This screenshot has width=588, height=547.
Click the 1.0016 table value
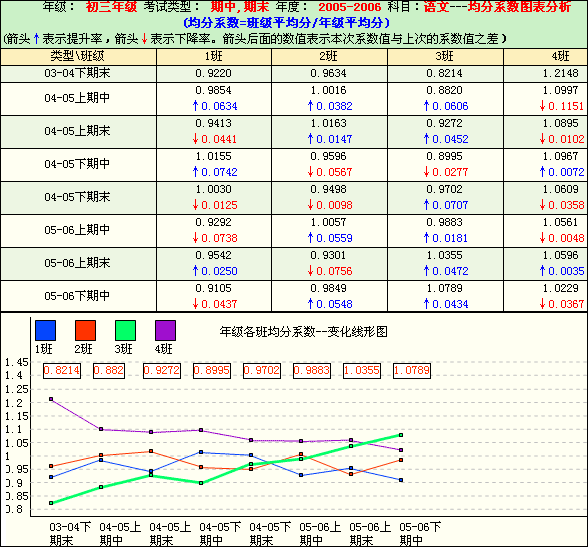coord(328,90)
